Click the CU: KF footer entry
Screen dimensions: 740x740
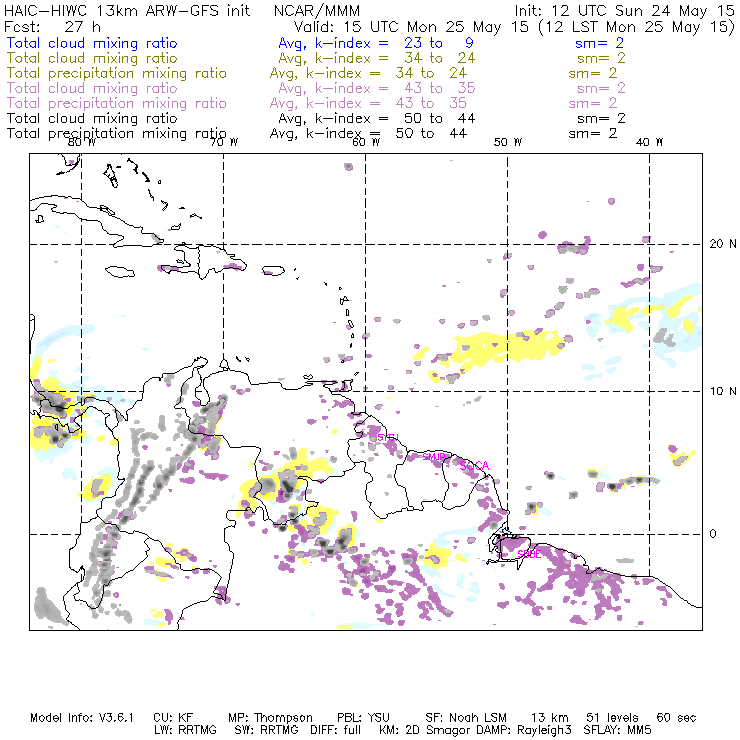pyautogui.click(x=173, y=718)
